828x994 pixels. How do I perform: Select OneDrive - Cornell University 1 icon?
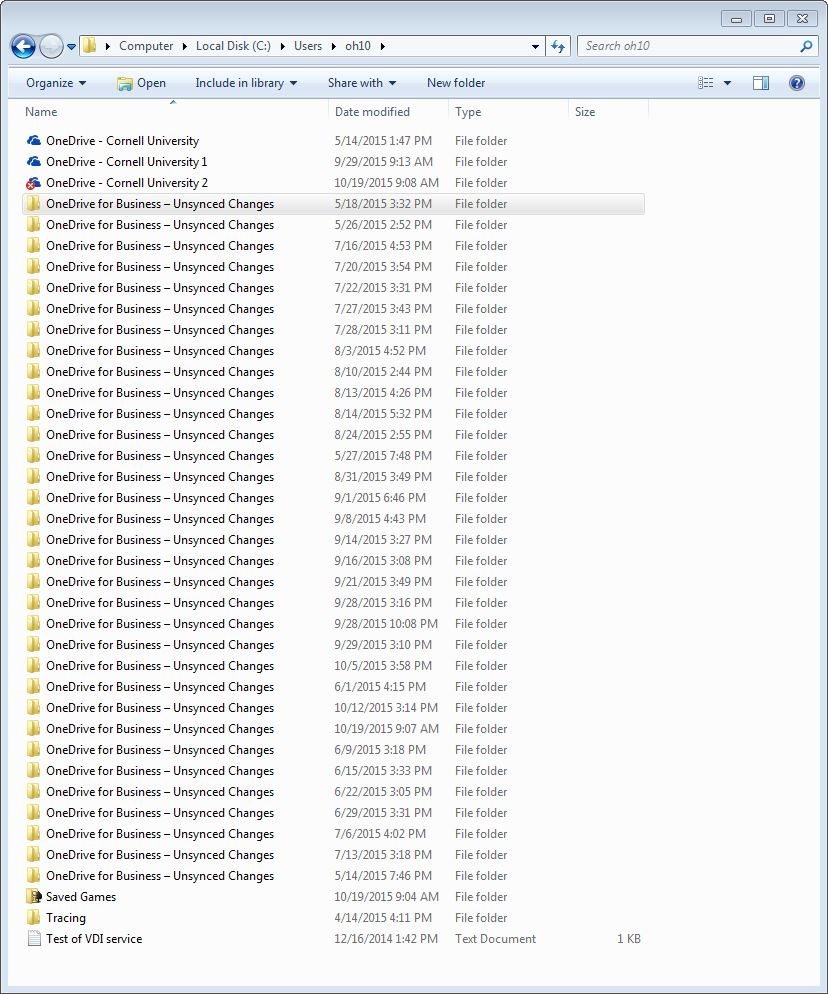click(x=34, y=161)
